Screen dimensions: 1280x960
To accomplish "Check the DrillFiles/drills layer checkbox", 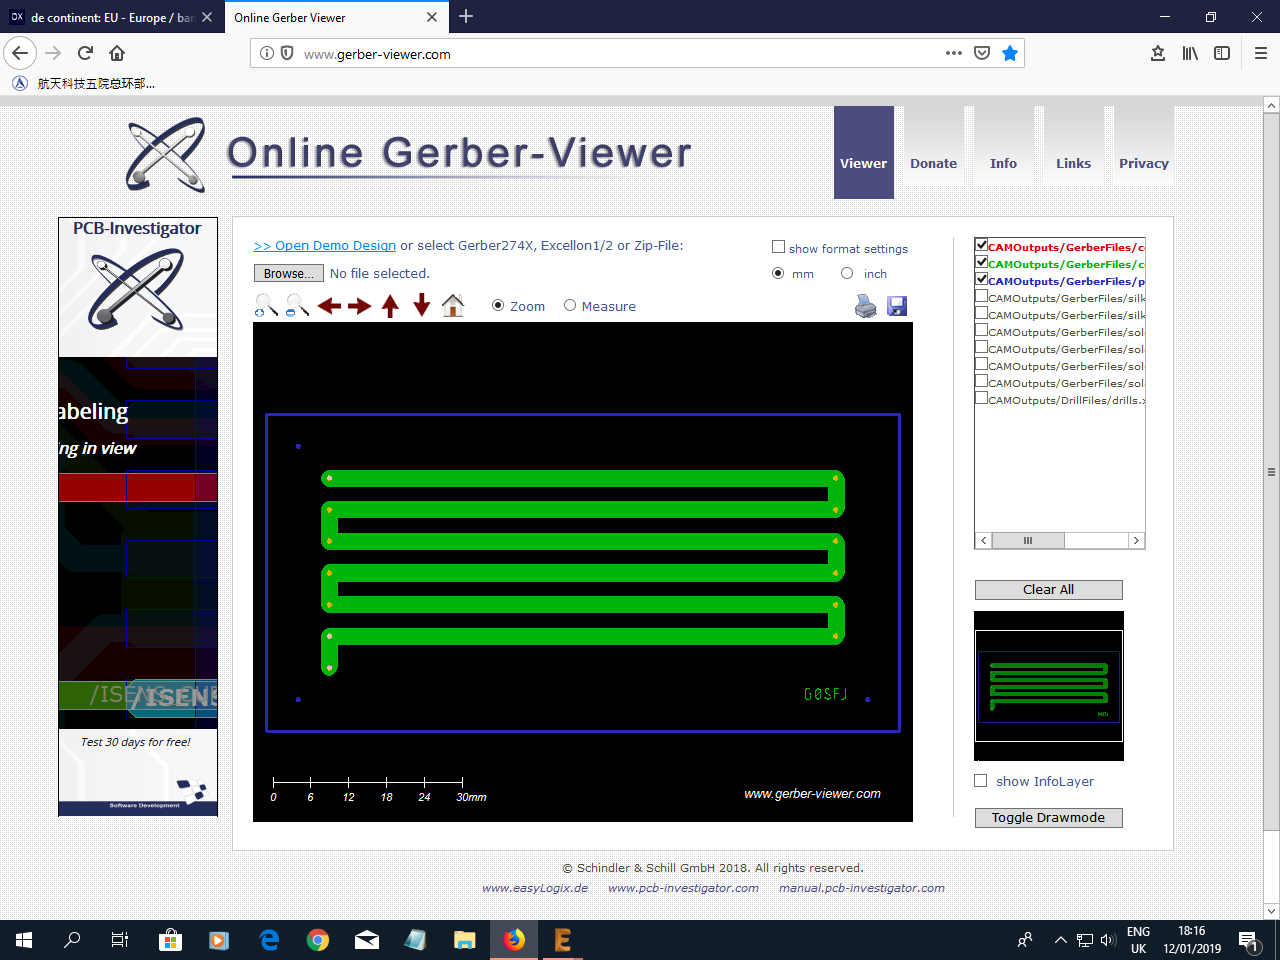I will 982,398.
